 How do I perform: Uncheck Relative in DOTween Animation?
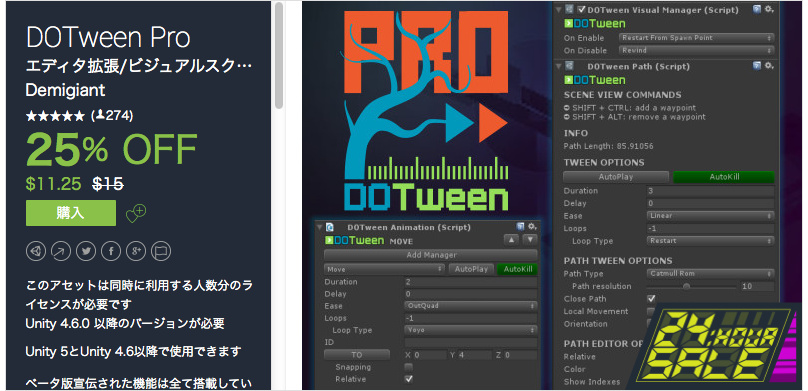tap(409, 379)
